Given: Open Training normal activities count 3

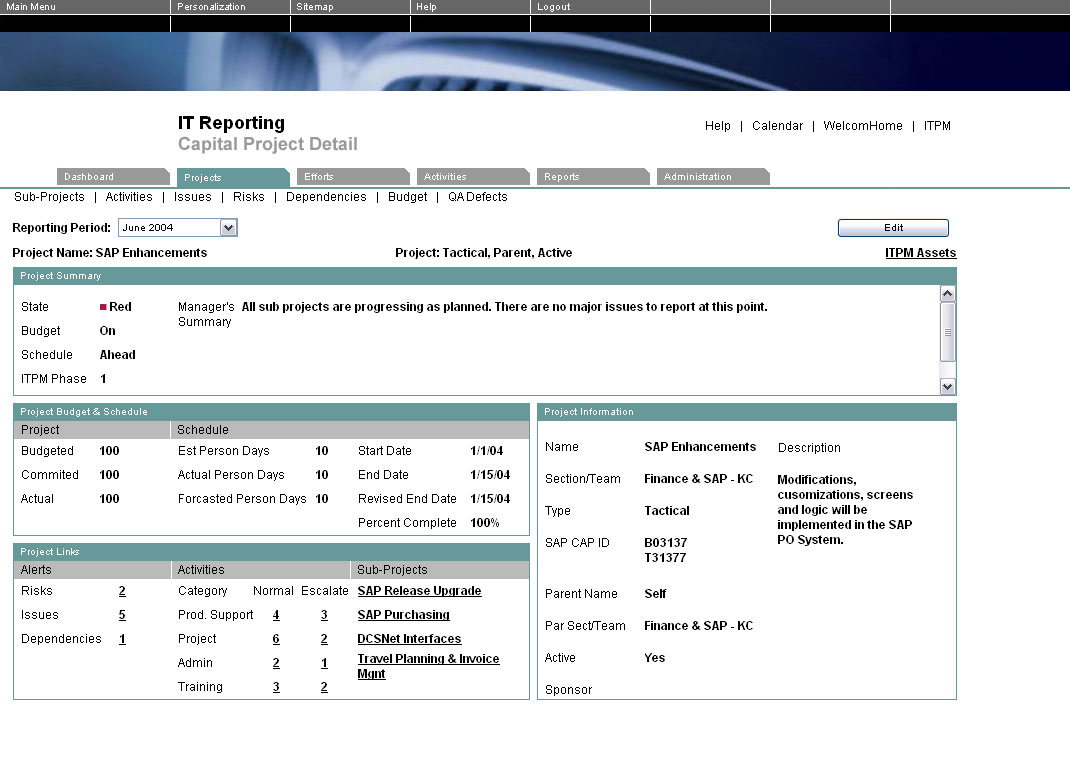Looking at the screenshot, I should tap(276, 687).
